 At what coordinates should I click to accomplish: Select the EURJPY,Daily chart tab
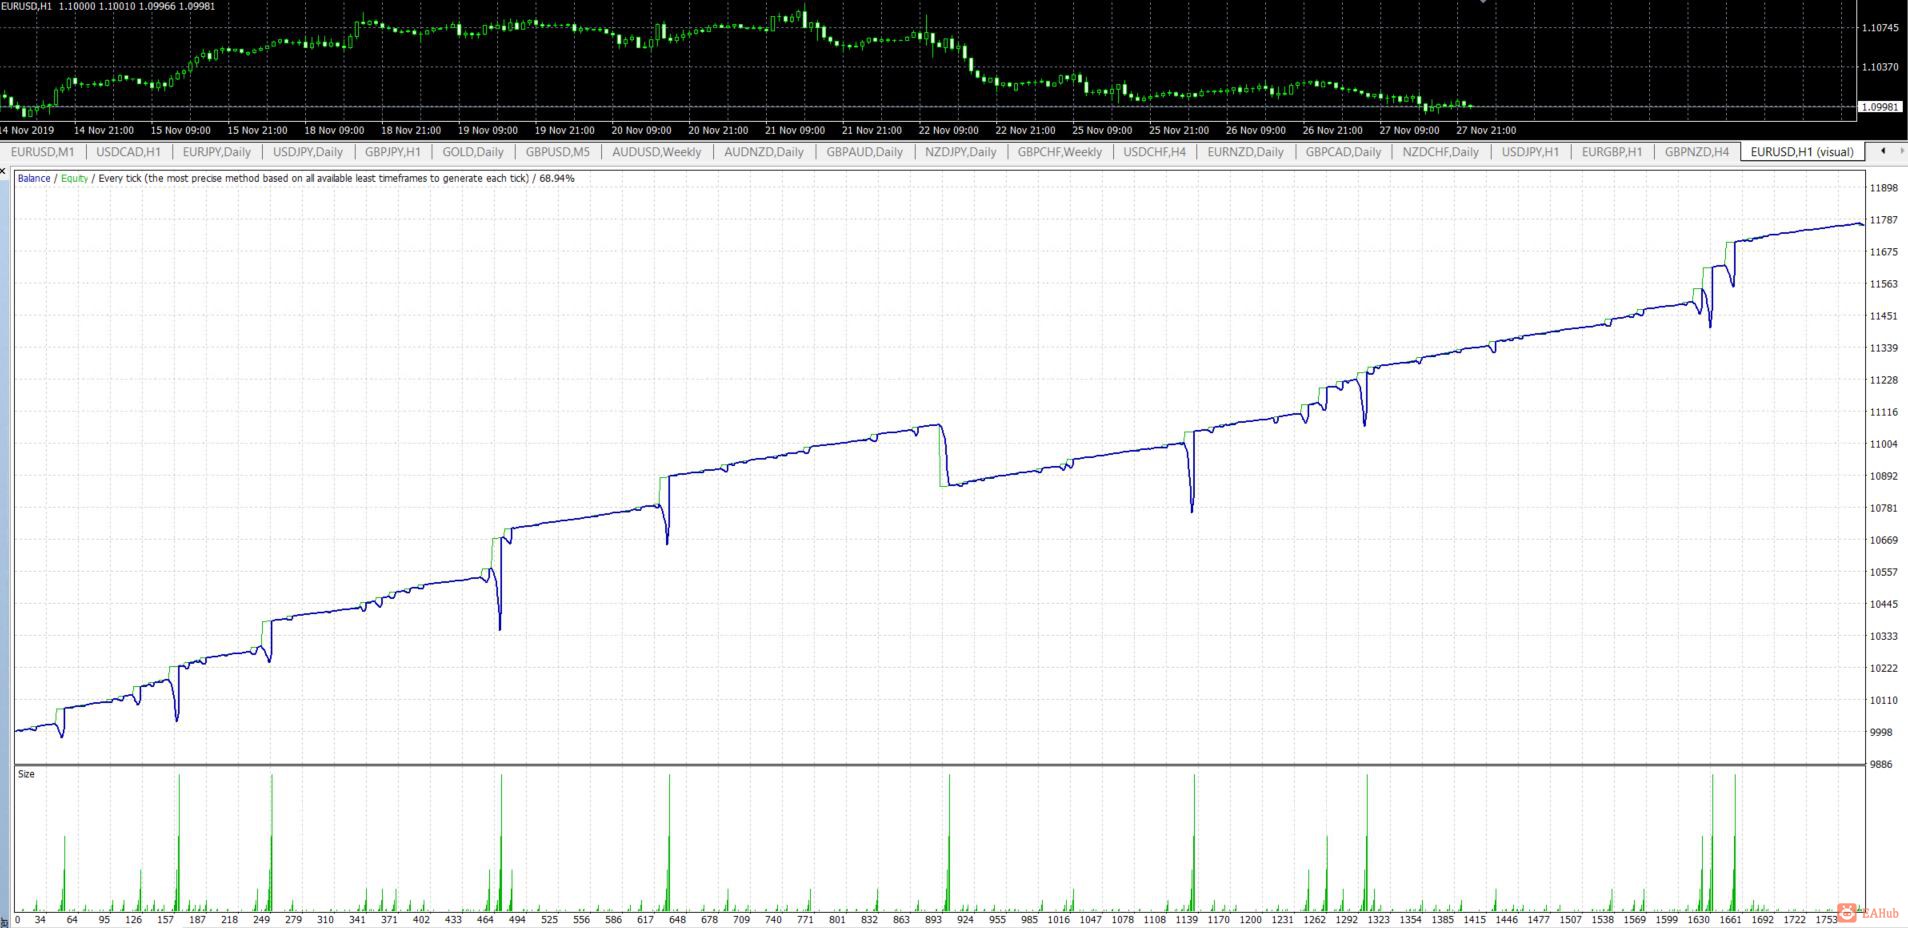point(217,152)
